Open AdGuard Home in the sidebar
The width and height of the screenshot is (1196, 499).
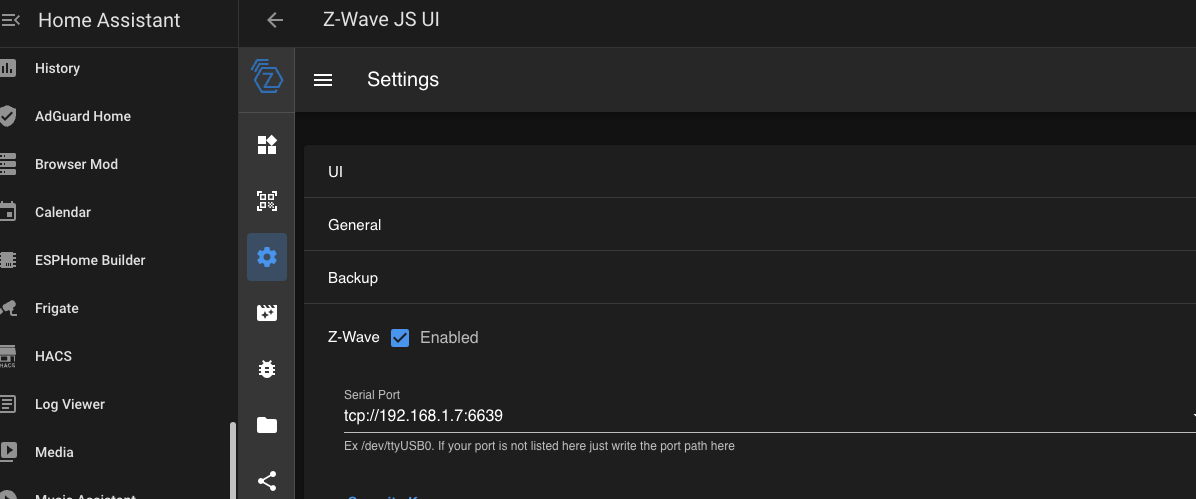coord(83,116)
